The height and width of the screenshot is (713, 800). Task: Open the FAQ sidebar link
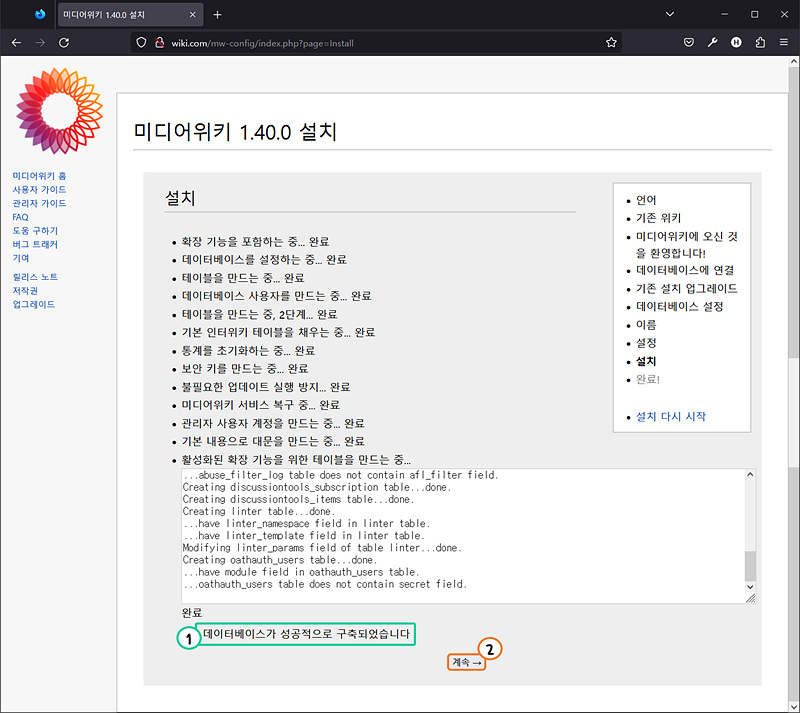[x=20, y=217]
